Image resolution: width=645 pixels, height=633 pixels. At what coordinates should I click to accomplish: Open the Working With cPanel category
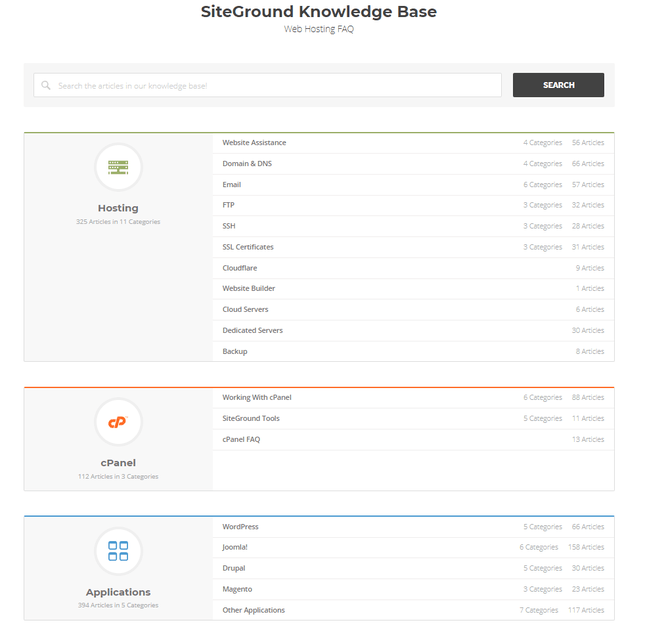257,397
